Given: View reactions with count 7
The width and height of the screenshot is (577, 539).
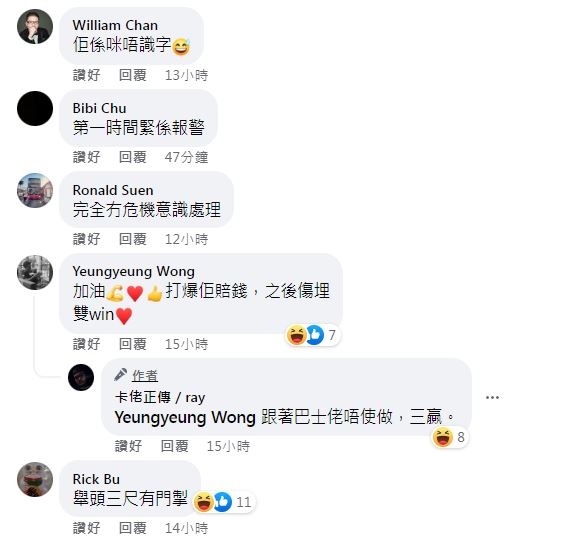Looking at the screenshot, I should pos(313,335).
